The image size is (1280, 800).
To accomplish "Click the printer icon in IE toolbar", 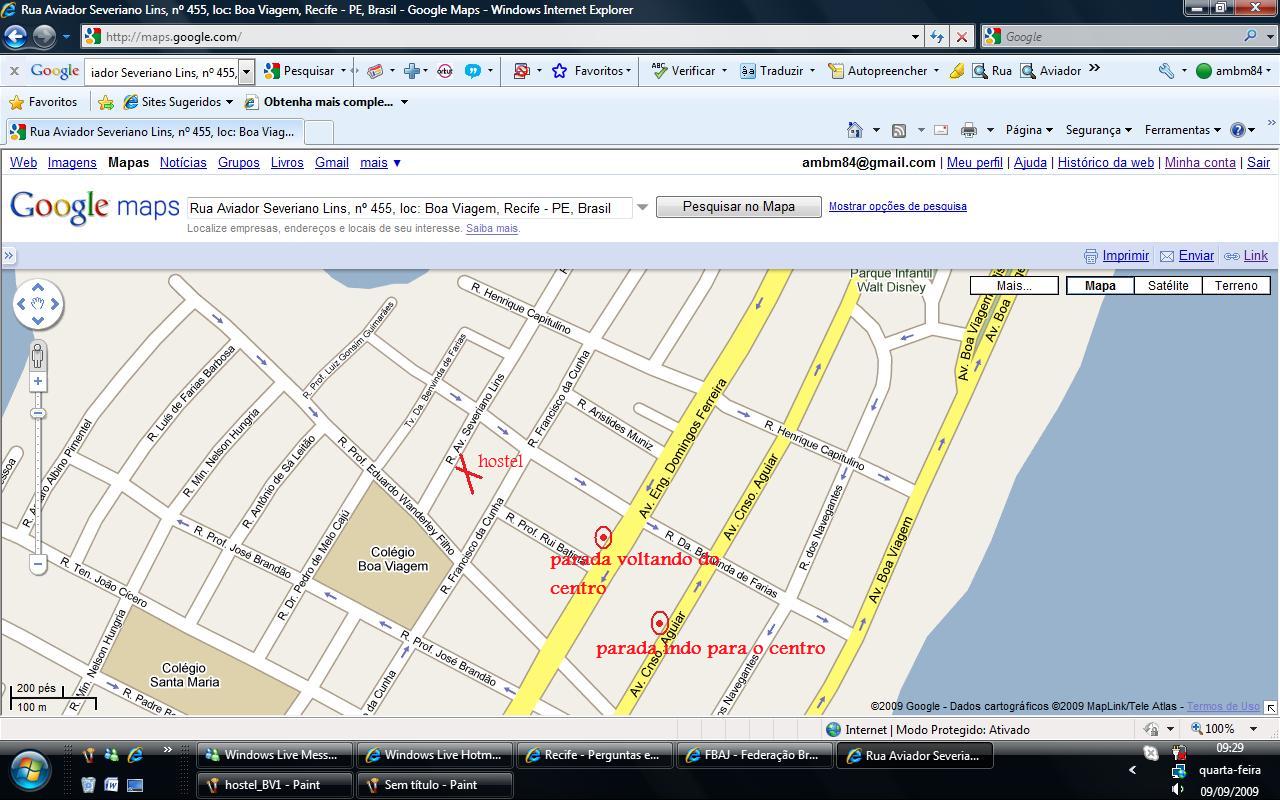I will click(968, 130).
